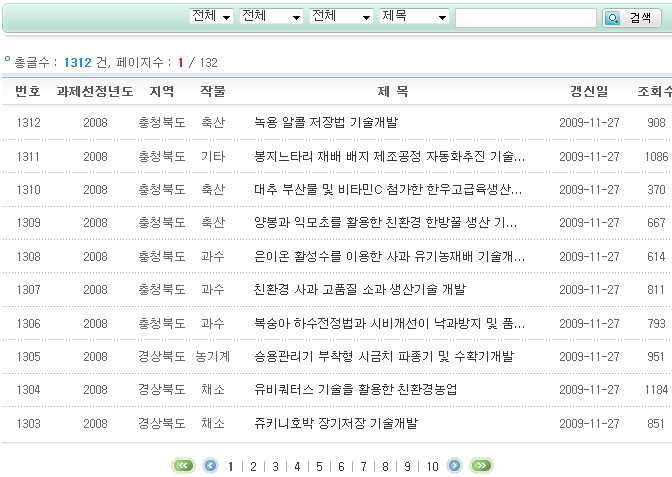
Task: Click the total page count '132'
Action: pyautogui.click(x=209, y=63)
